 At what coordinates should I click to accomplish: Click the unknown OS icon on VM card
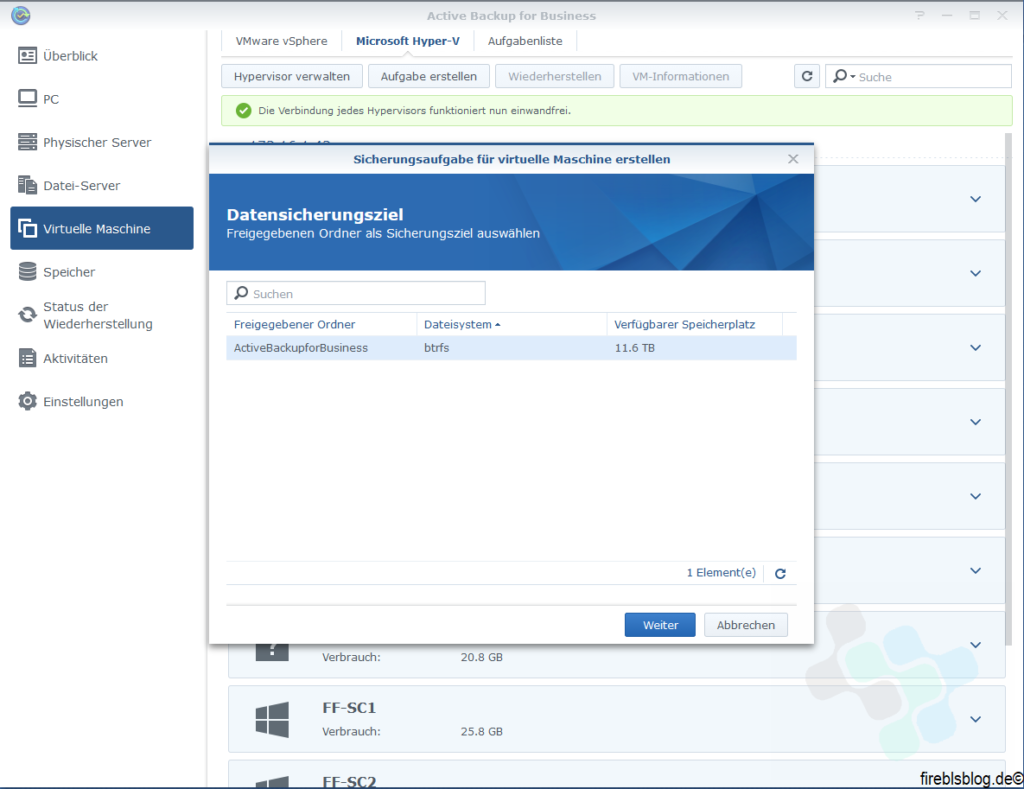click(x=272, y=651)
